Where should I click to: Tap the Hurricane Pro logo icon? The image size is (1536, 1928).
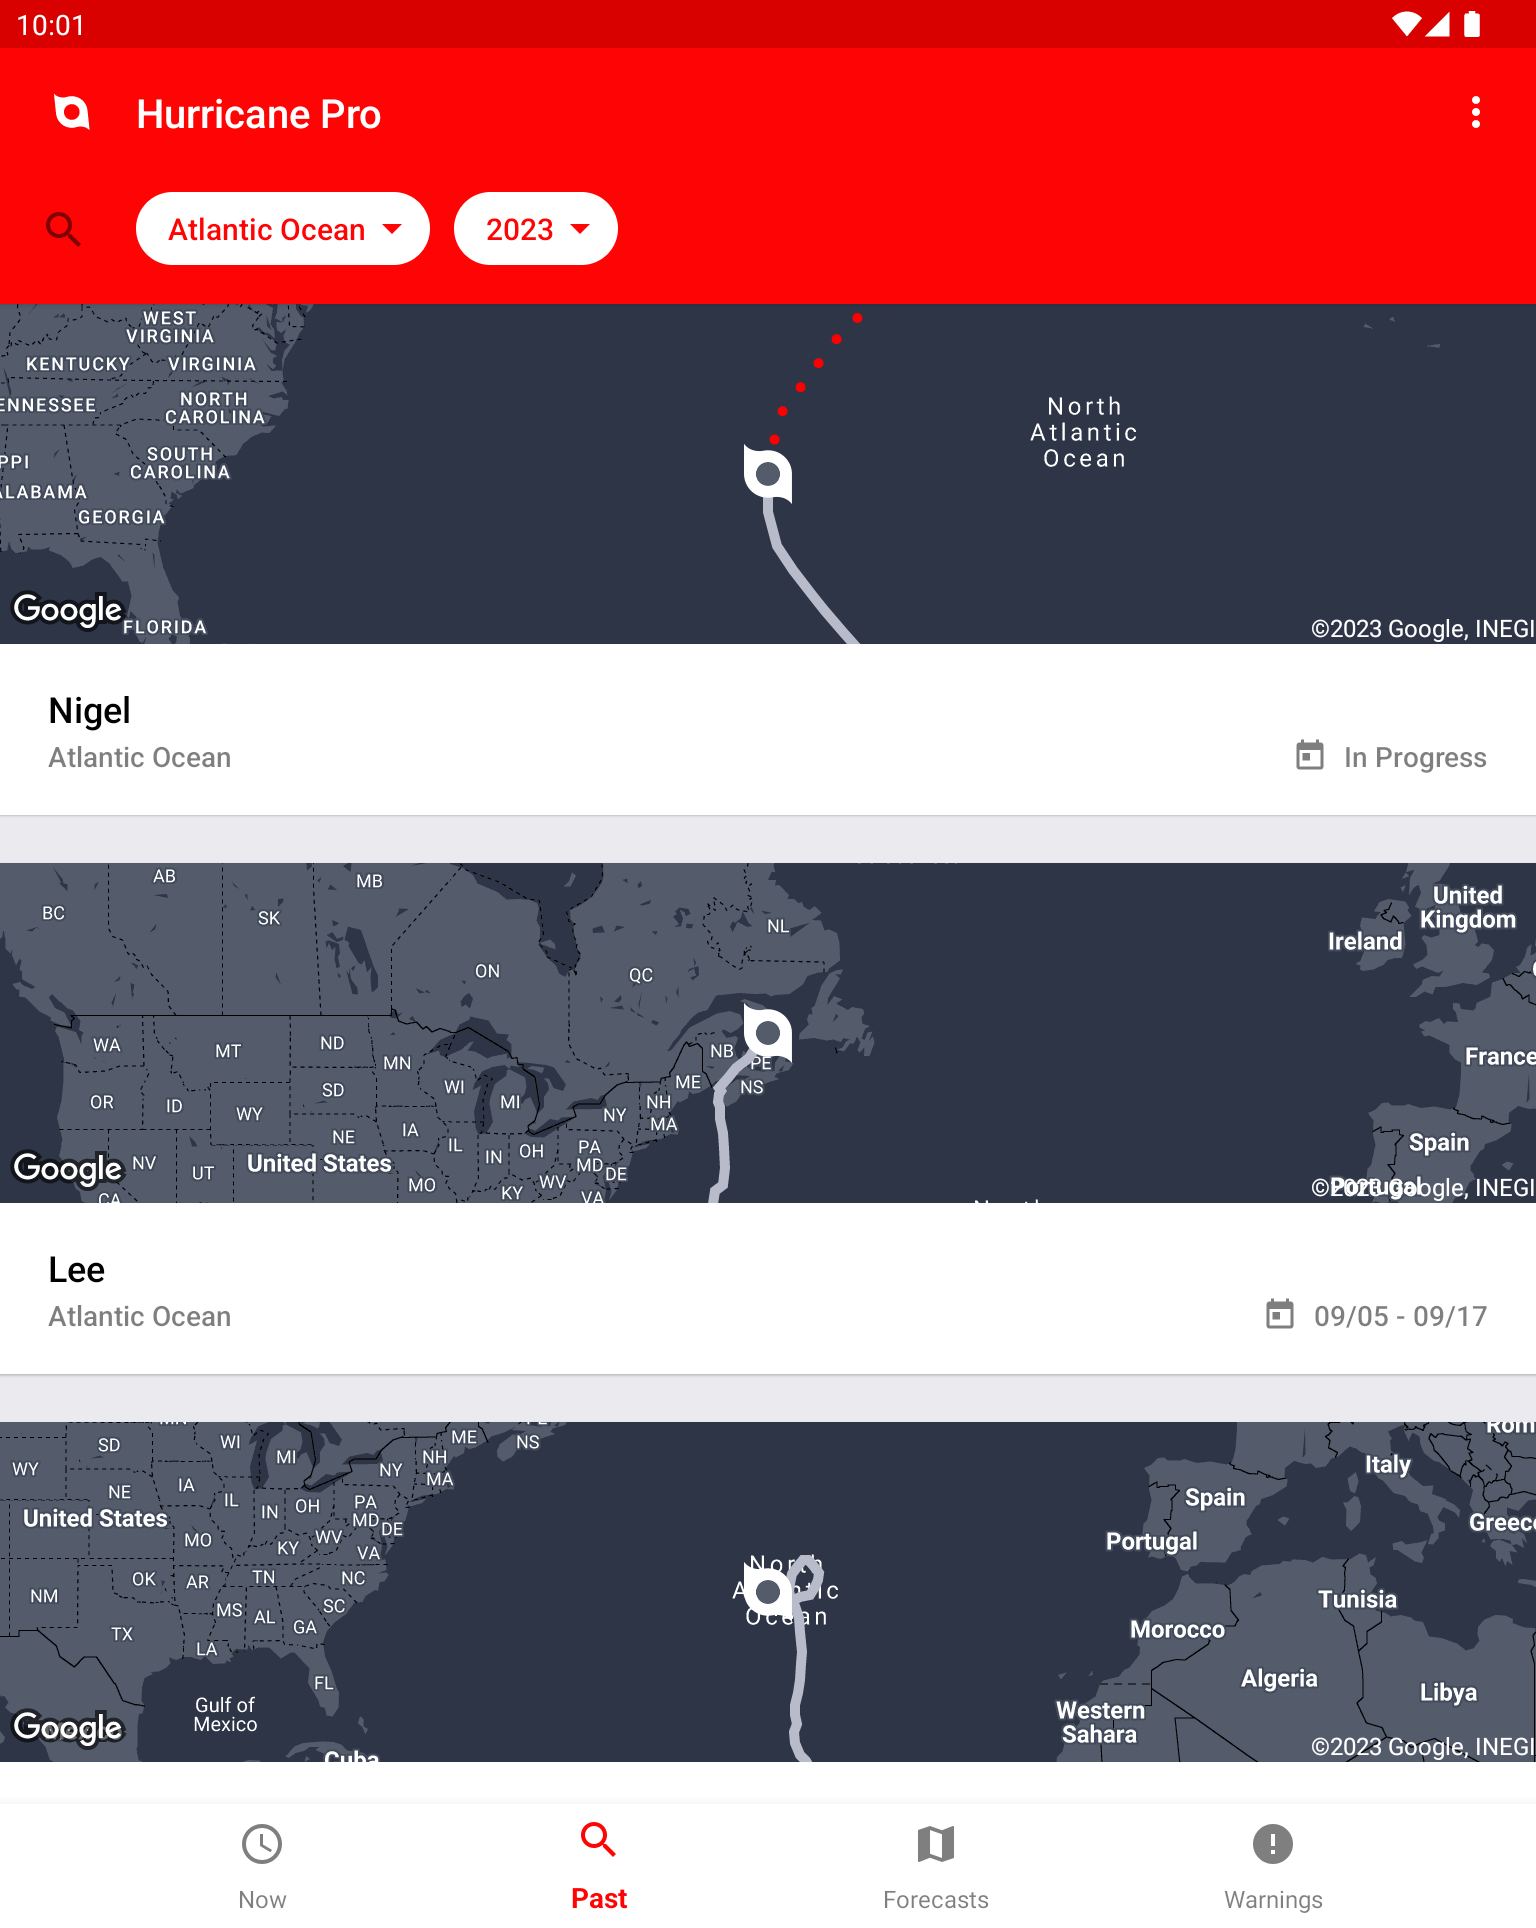pos(71,113)
